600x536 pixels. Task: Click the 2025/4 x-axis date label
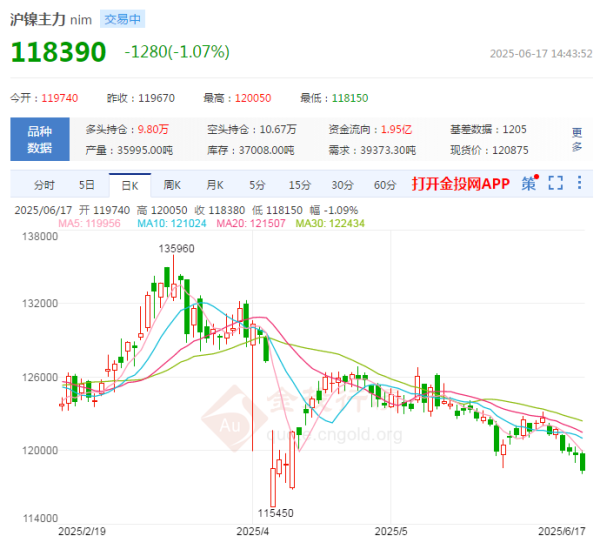(253, 531)
